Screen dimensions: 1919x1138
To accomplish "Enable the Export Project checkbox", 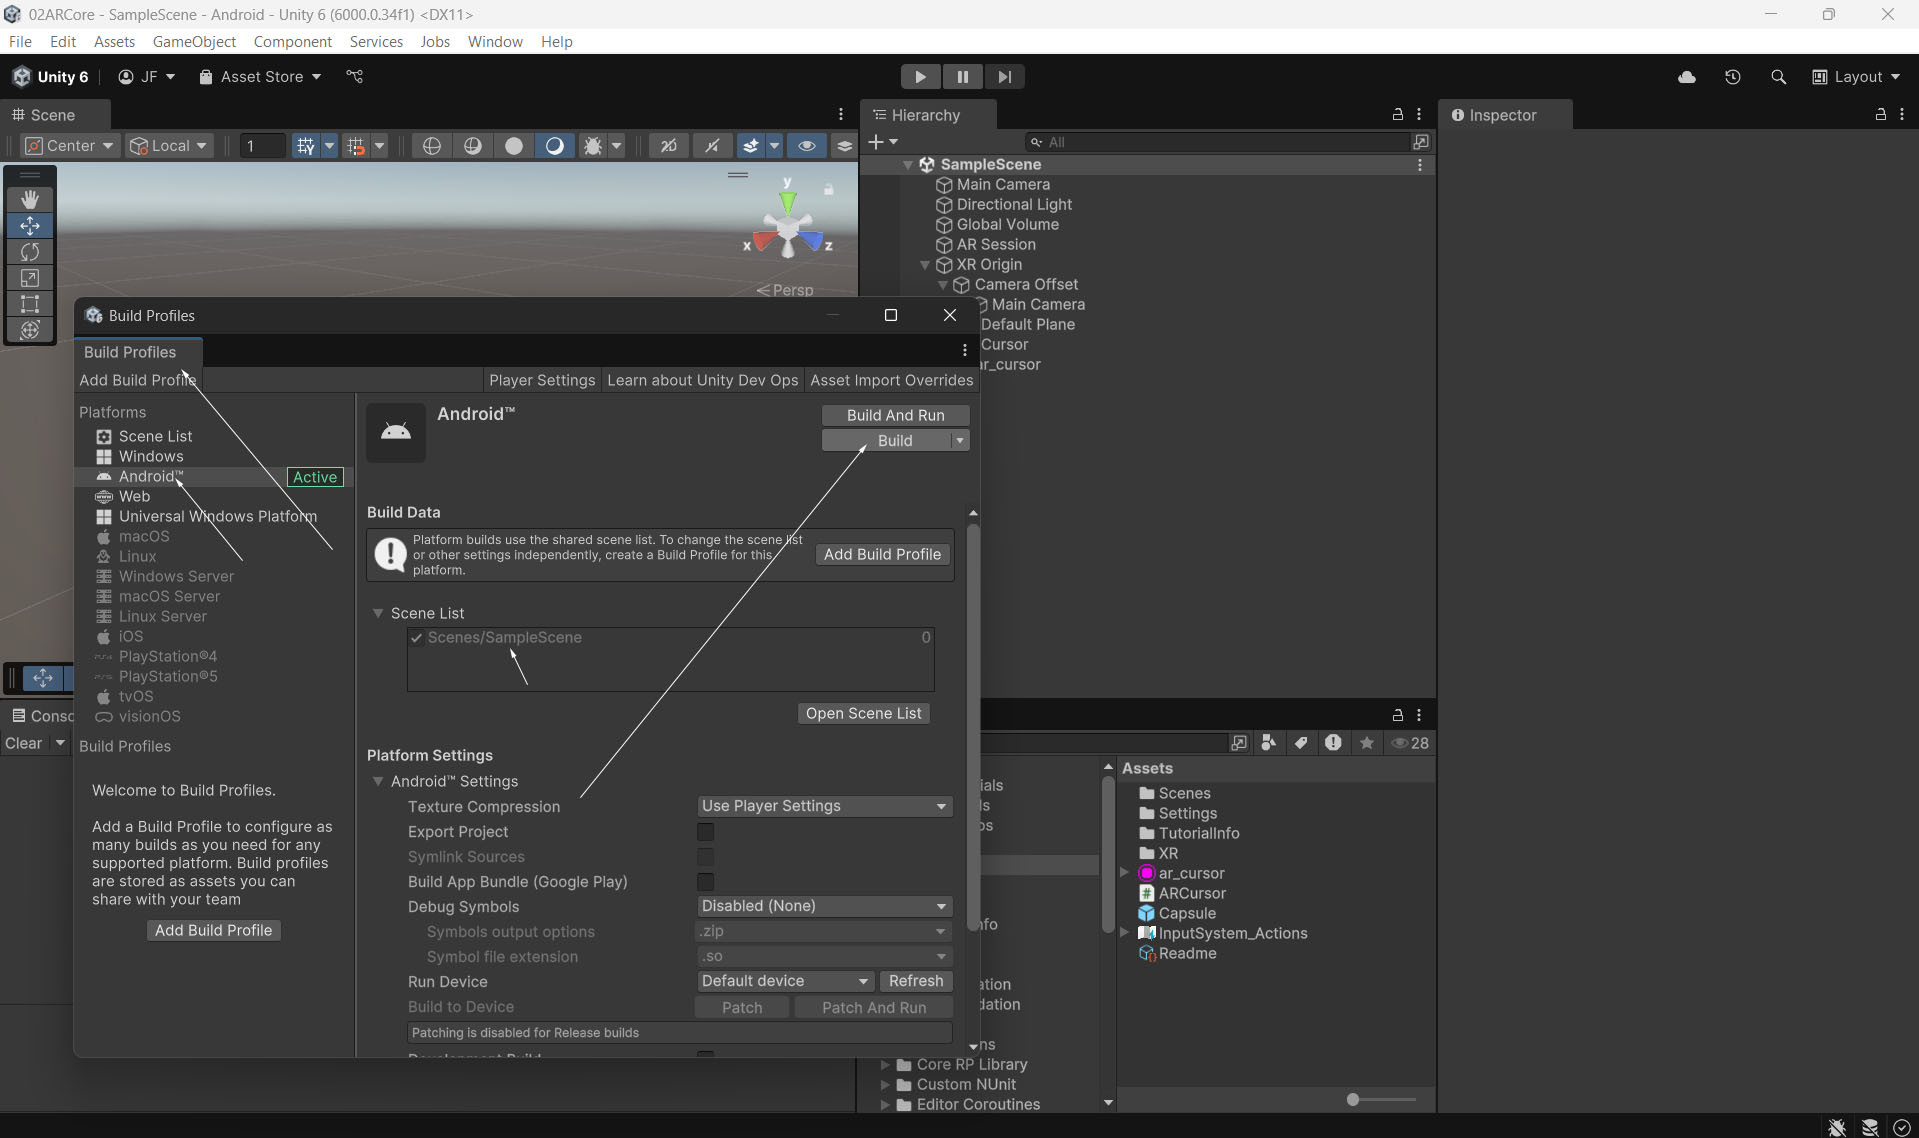I will click(x=705, y=832).
